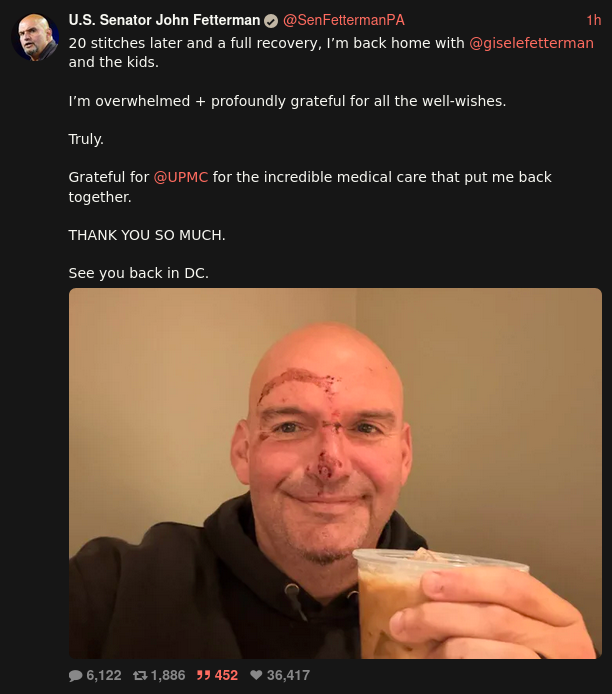Click the reply speech bubble icon
This screenshot has height=694, width=612.
click(x=76, y=675)
